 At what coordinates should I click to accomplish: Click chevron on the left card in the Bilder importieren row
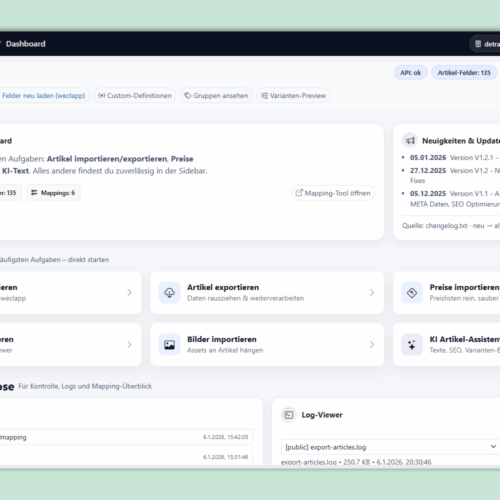click(129, 345)
